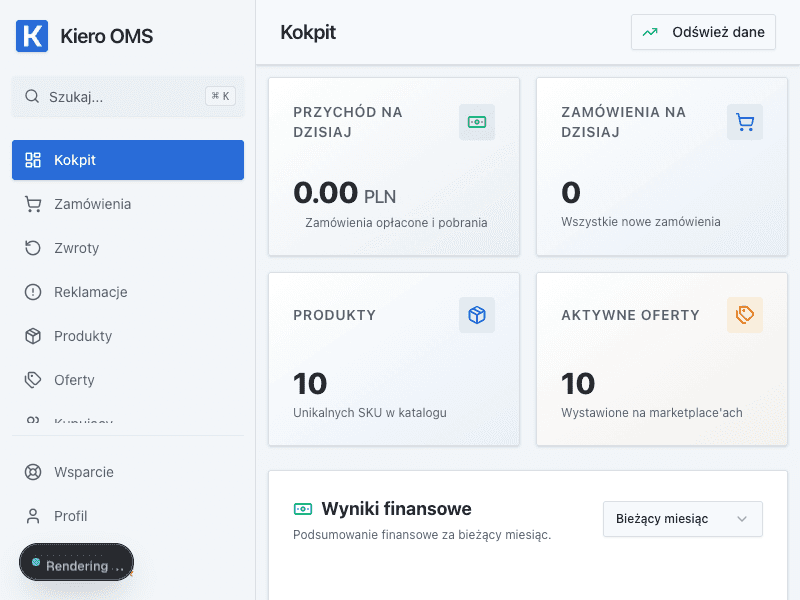This screenshot has width=800, height=600.
Task: Open Reklamacje in the sidebar
Action: click(x=128, y=292)
